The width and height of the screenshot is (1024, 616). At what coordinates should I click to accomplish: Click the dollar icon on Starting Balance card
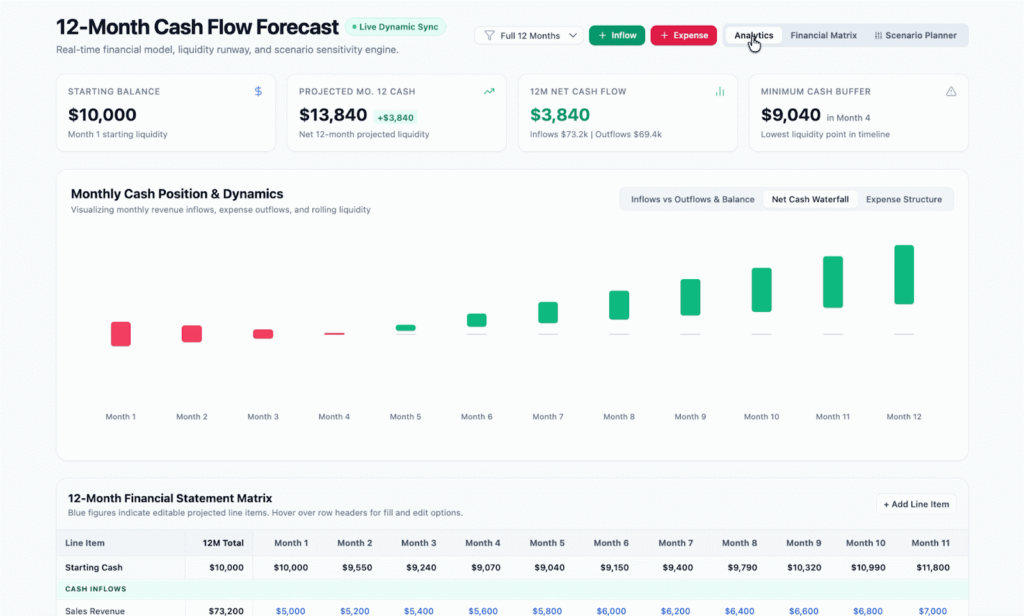point(258,91)
